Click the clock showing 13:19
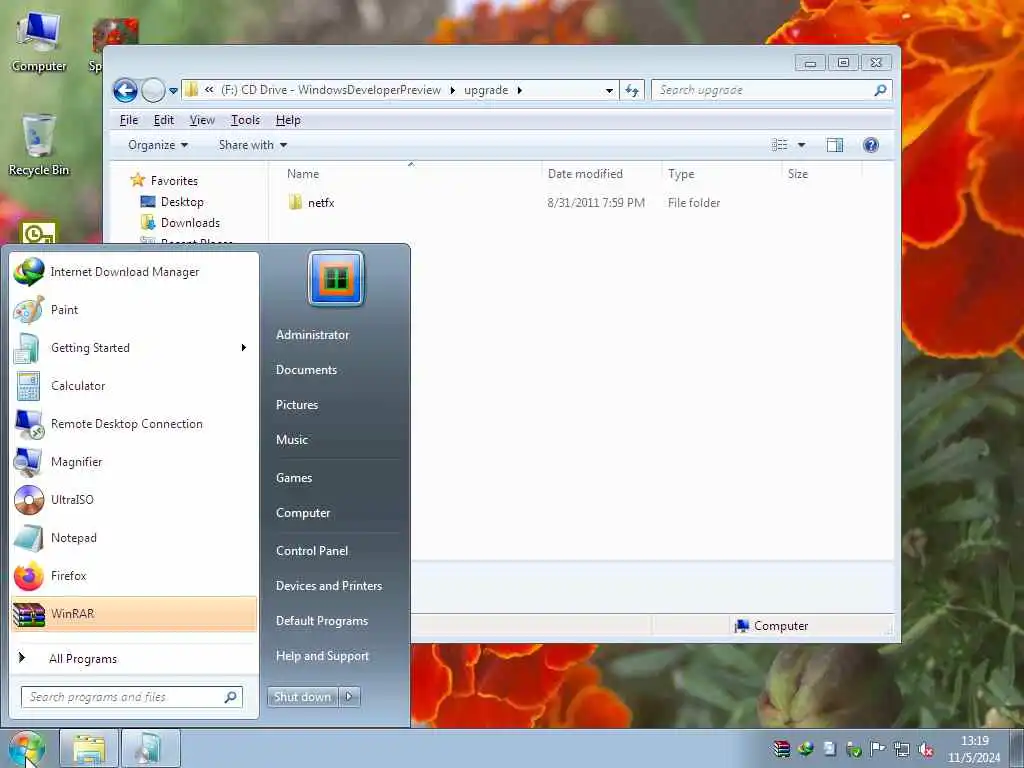The width and height of the screenshot is (1024, 768). tap(974, 740)
